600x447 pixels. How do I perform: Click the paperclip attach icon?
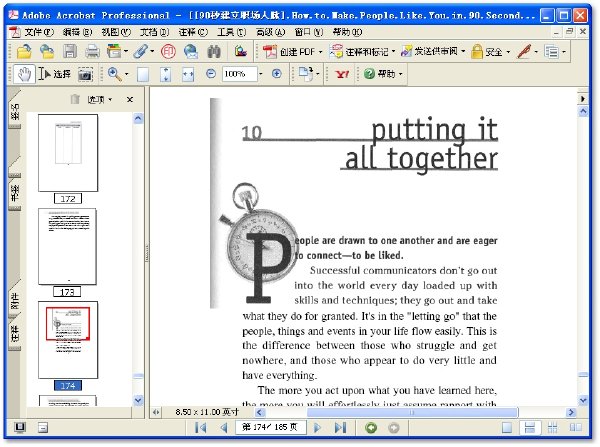[x=141, y=51]
